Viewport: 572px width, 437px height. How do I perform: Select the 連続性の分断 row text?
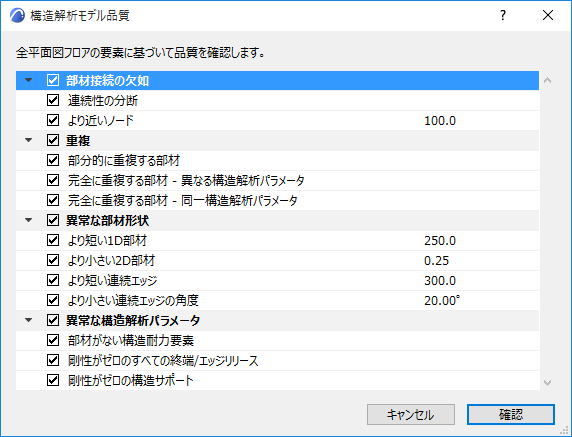point(103,101)
